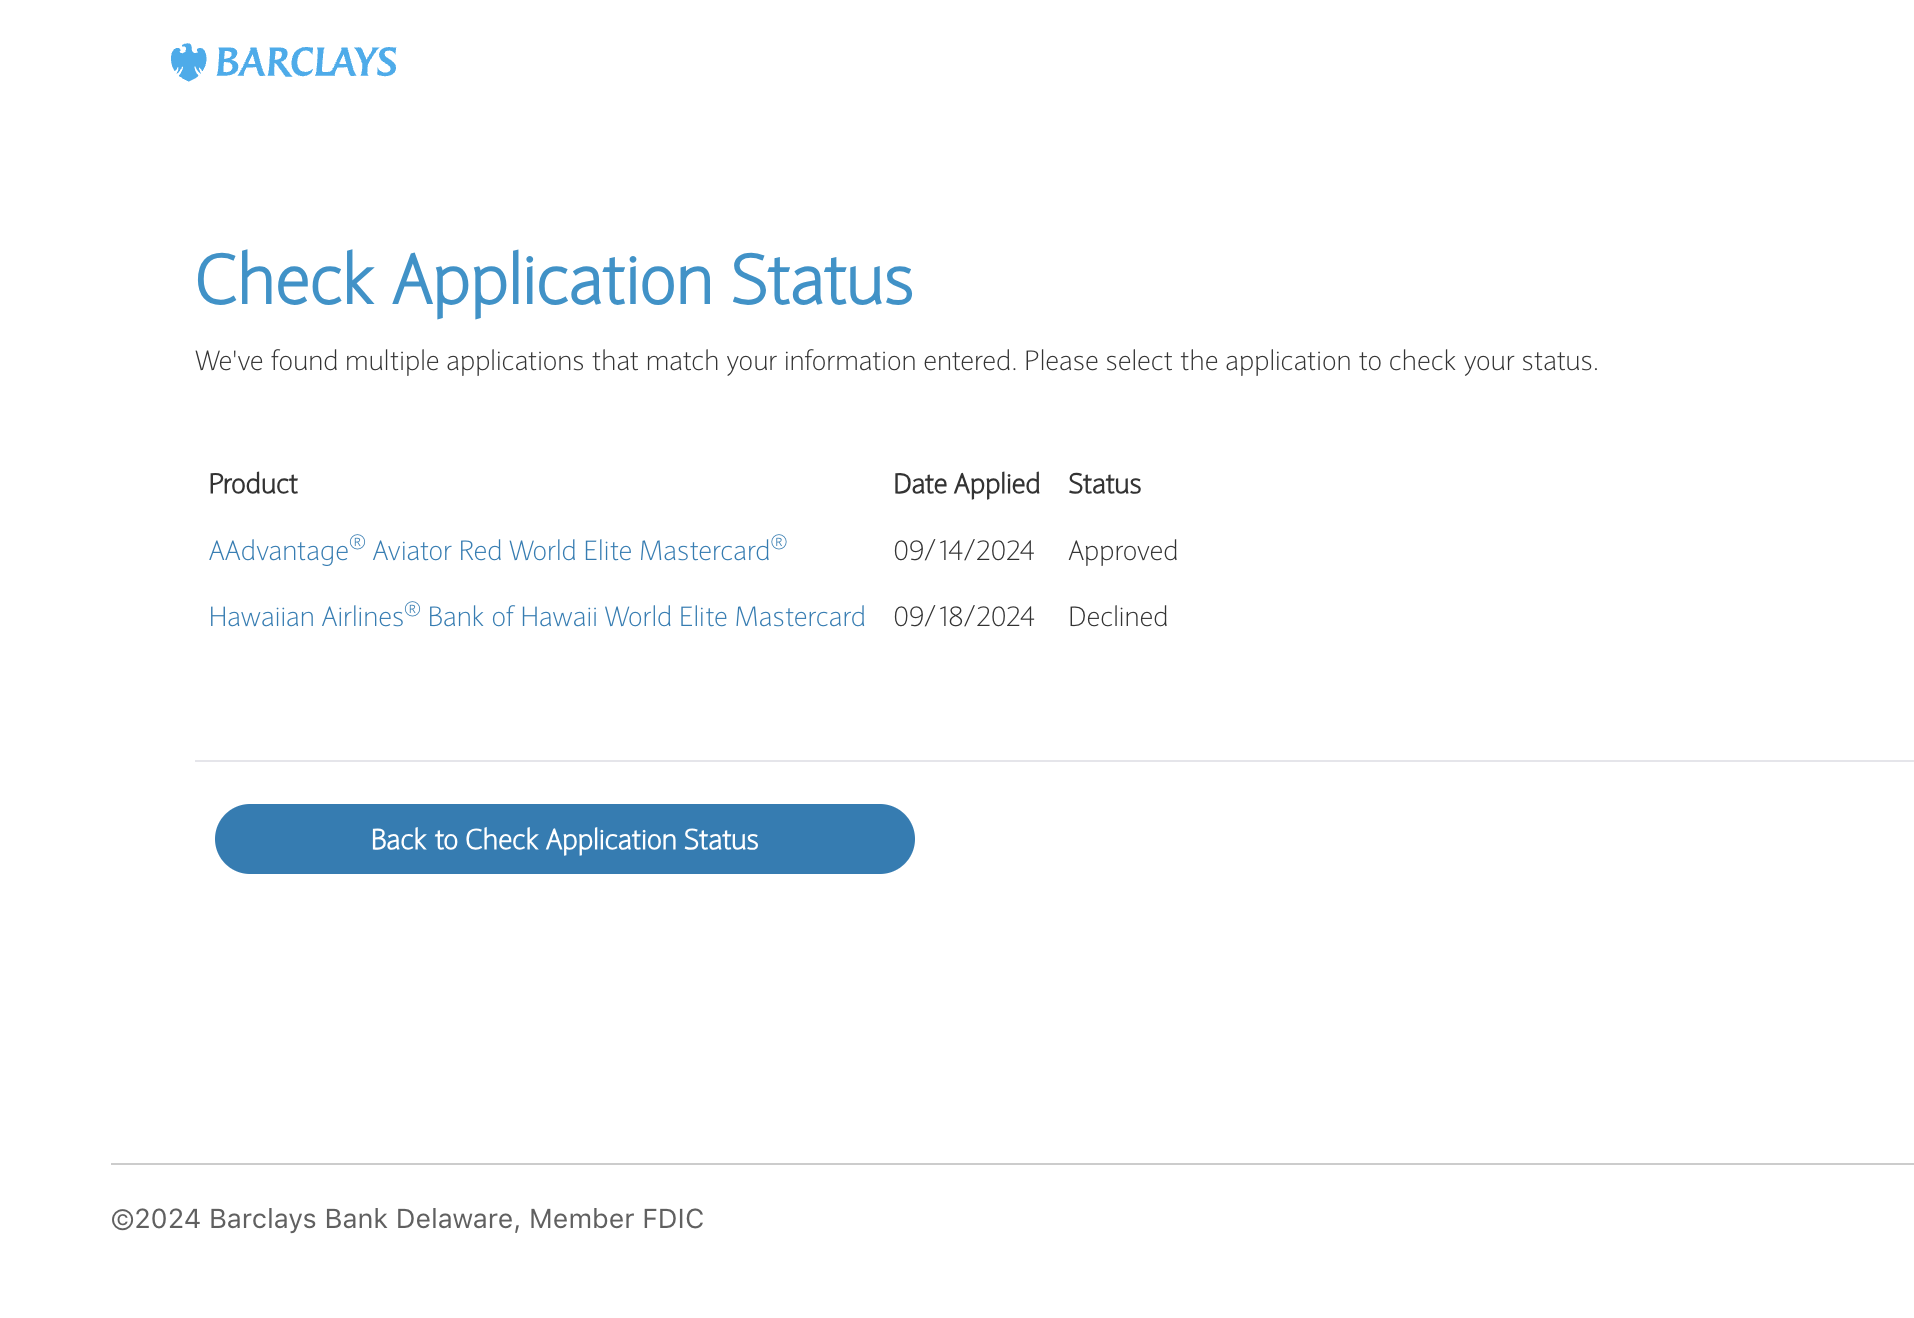
Task: Click the Product column header
Action: pyautogui.click(x=253, y=484)
